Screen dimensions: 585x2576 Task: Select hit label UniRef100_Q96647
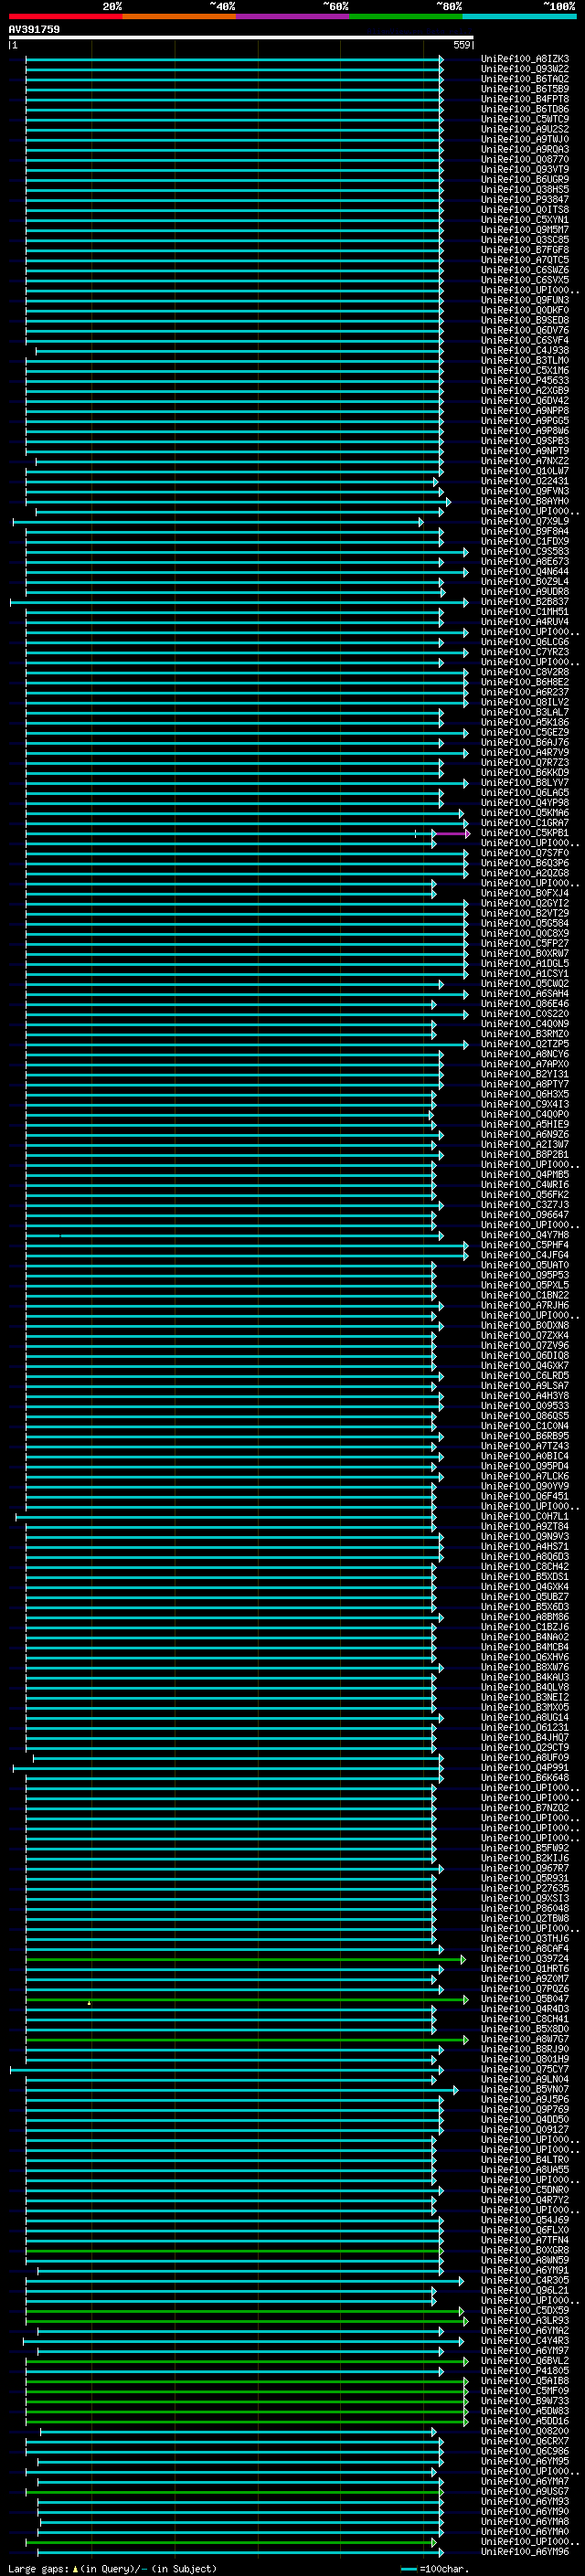click(524, 1215)
